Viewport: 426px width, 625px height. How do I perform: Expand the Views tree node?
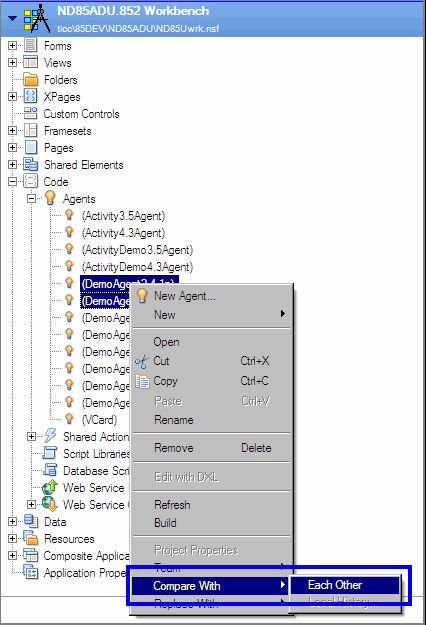[x=12, y=63]
